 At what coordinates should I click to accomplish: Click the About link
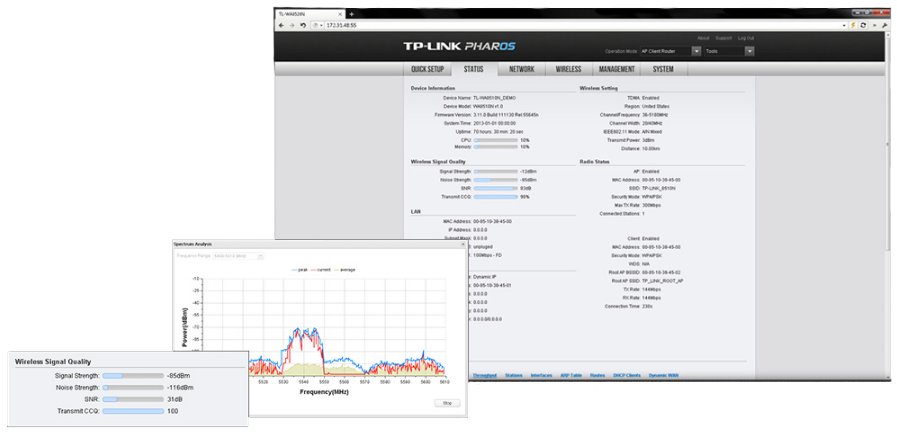(x=703, y=38)
